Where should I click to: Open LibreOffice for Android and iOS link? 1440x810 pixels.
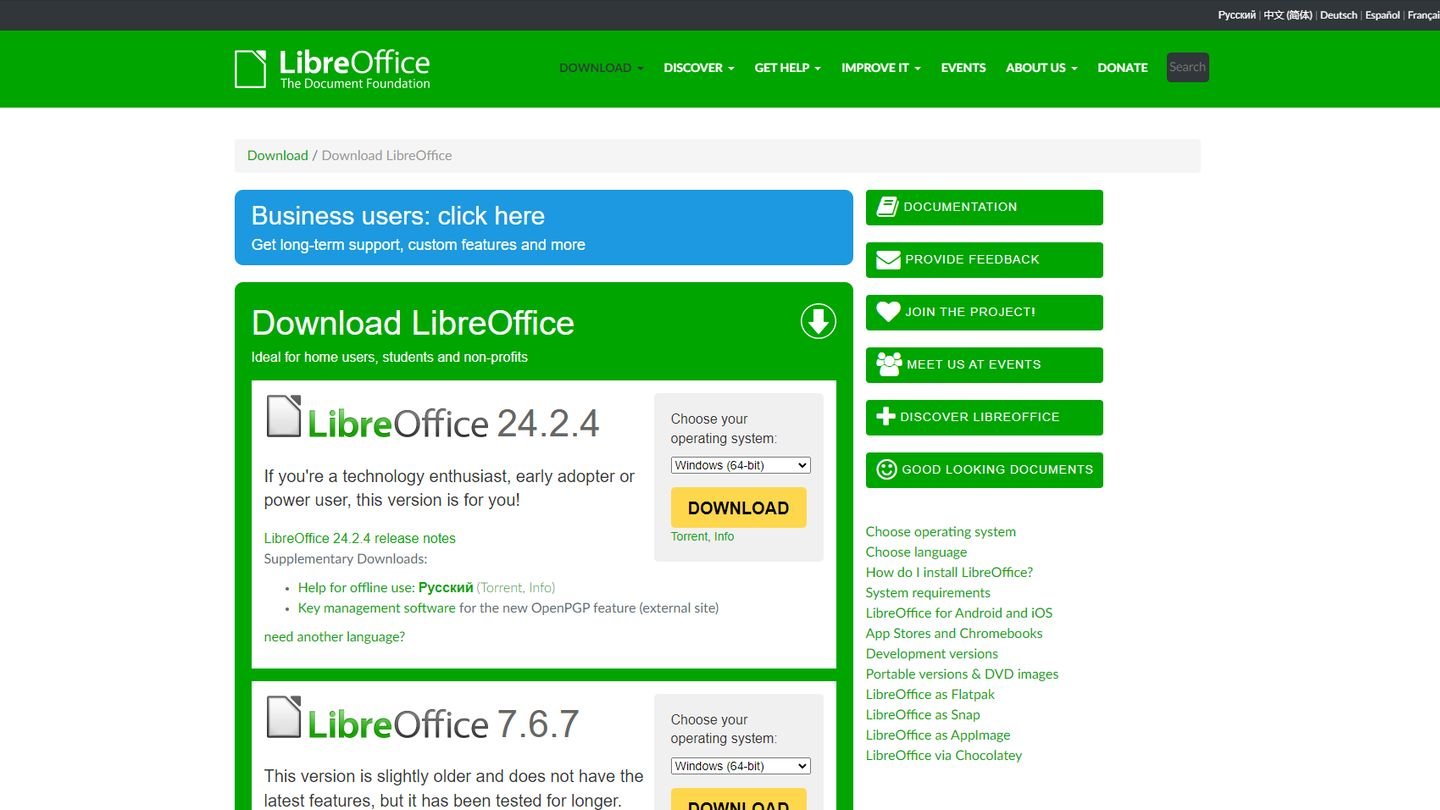(959, 613)
